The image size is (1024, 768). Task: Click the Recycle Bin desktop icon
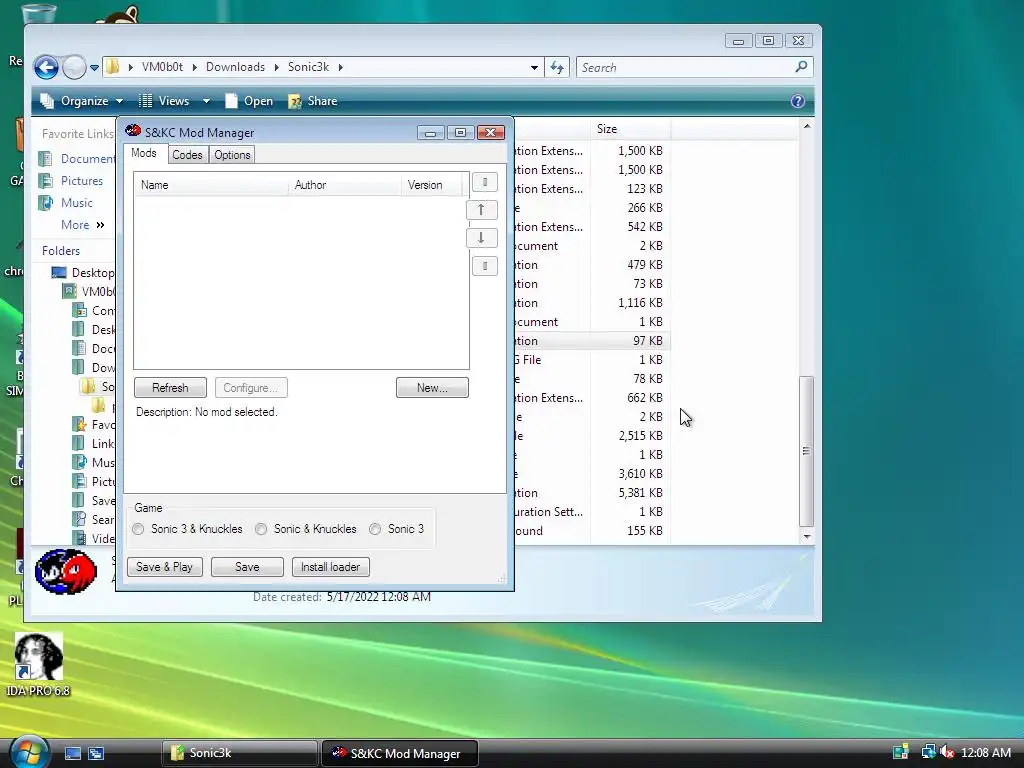[x=38, y=13]
